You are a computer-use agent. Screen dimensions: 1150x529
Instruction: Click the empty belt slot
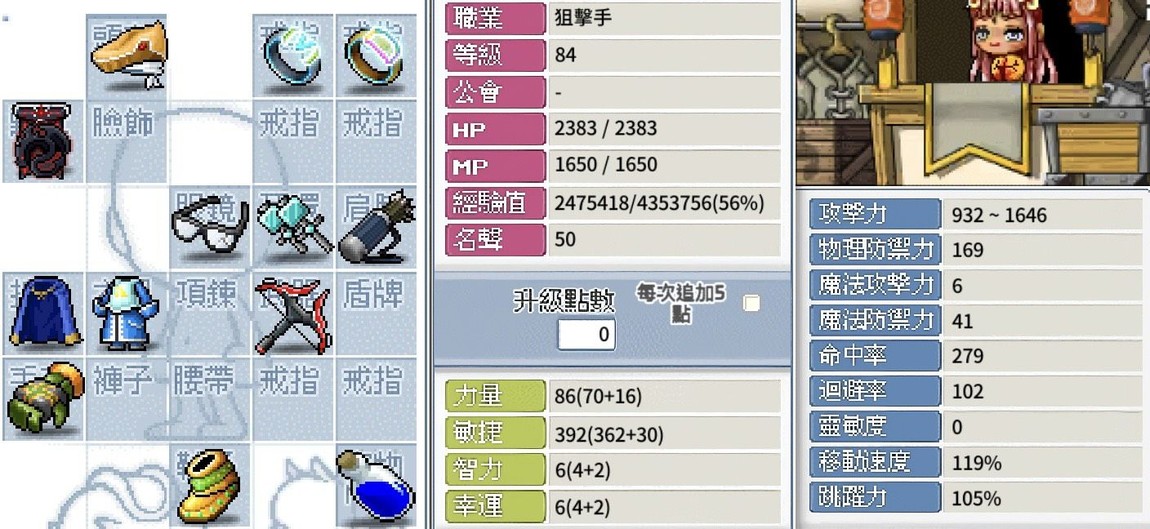tap(211, 399)
